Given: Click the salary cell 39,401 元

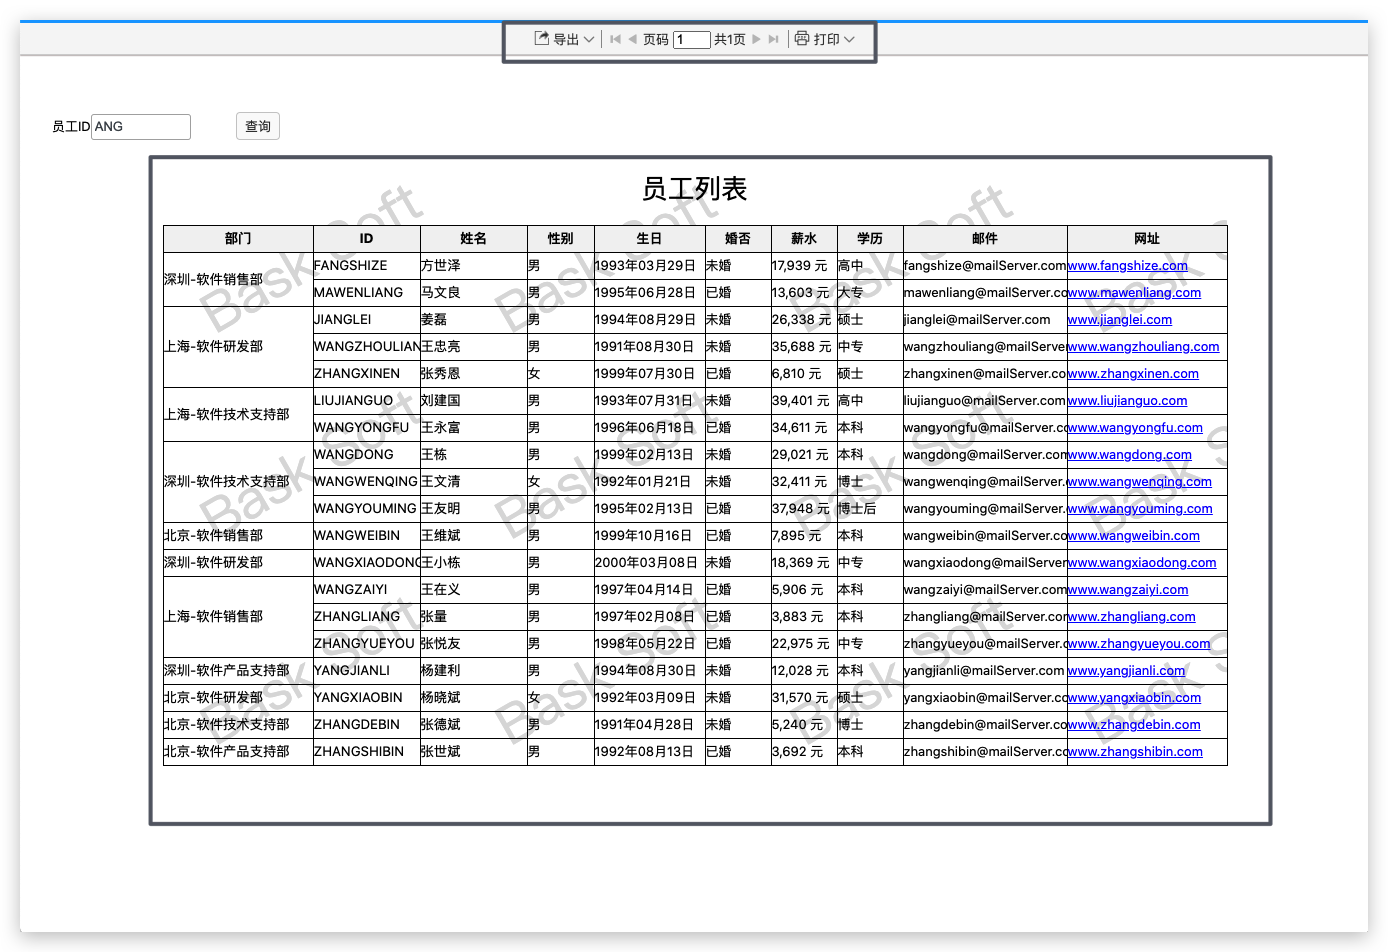Looking at the screenshot, I should [x=804, y=401].
